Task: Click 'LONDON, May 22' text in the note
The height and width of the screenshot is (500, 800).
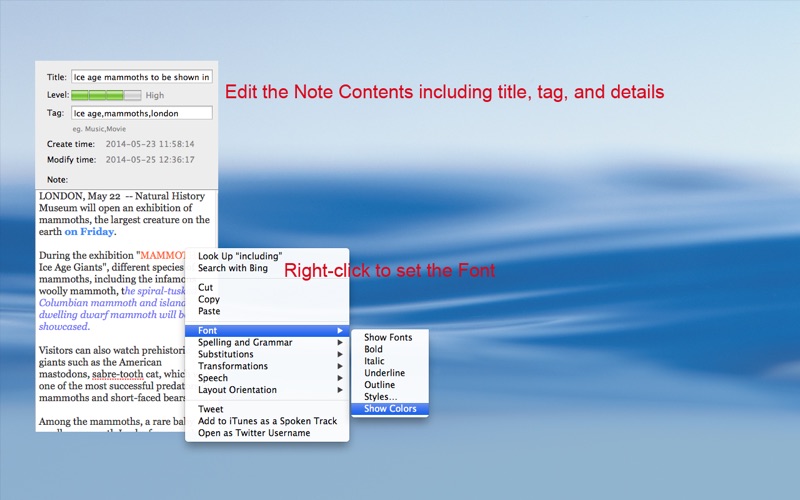Action: coord(80,196)
